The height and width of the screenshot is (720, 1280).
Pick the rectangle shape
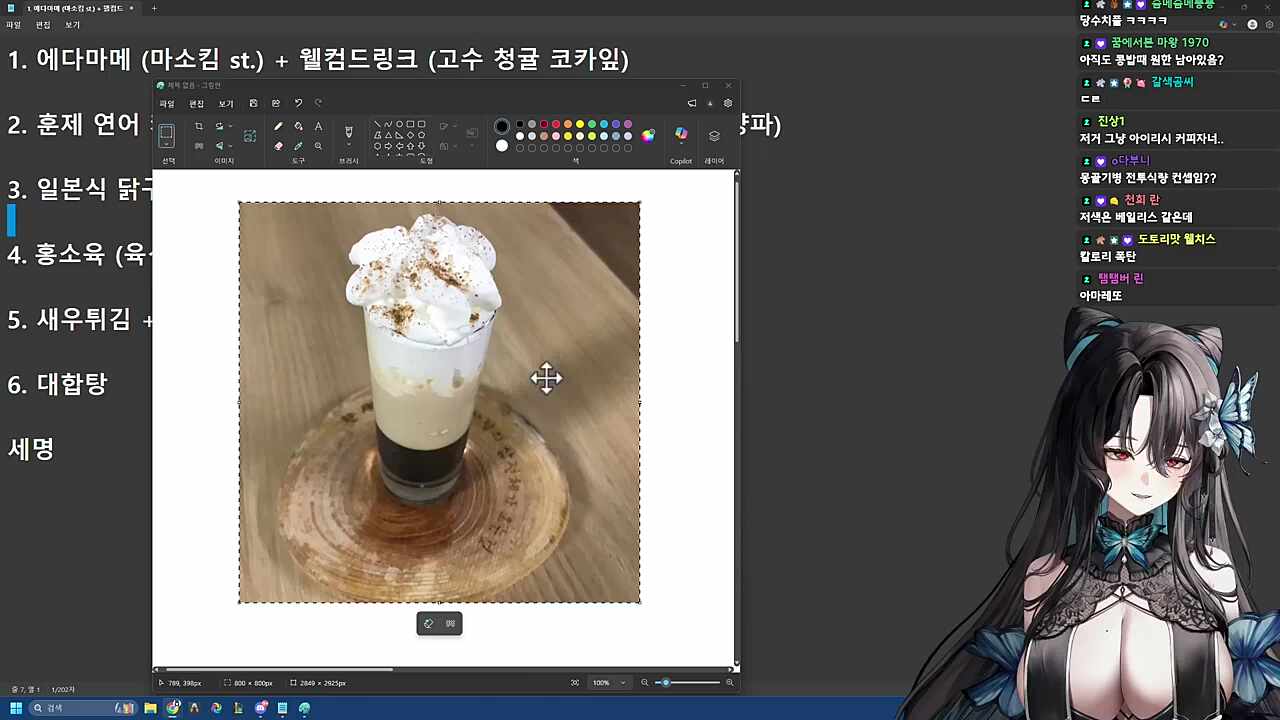tap(410, 124)
